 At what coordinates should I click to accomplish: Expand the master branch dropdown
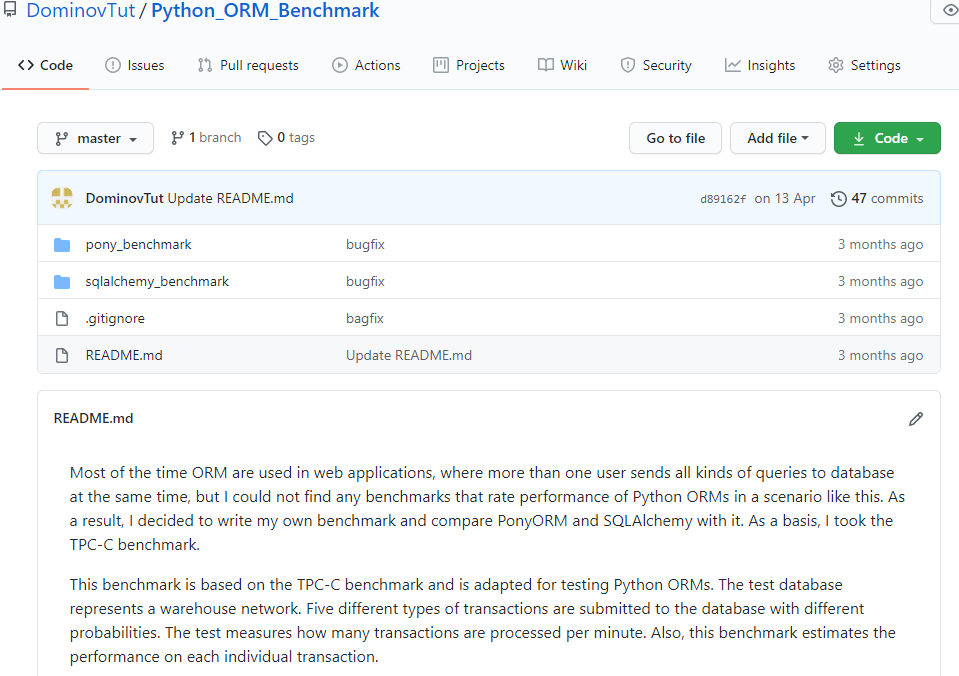[95, 138]
